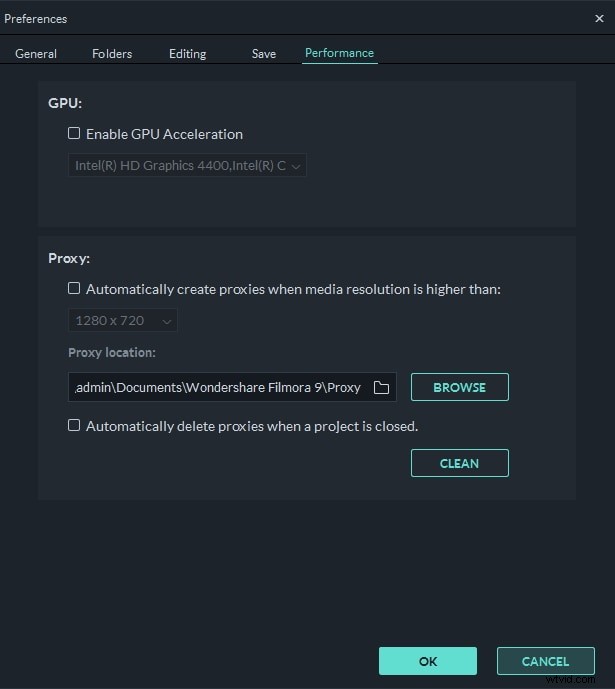This screenshot has width=615, height=689.
Task: Click the Preferences window title bar text
Action: tap(36, 18)
